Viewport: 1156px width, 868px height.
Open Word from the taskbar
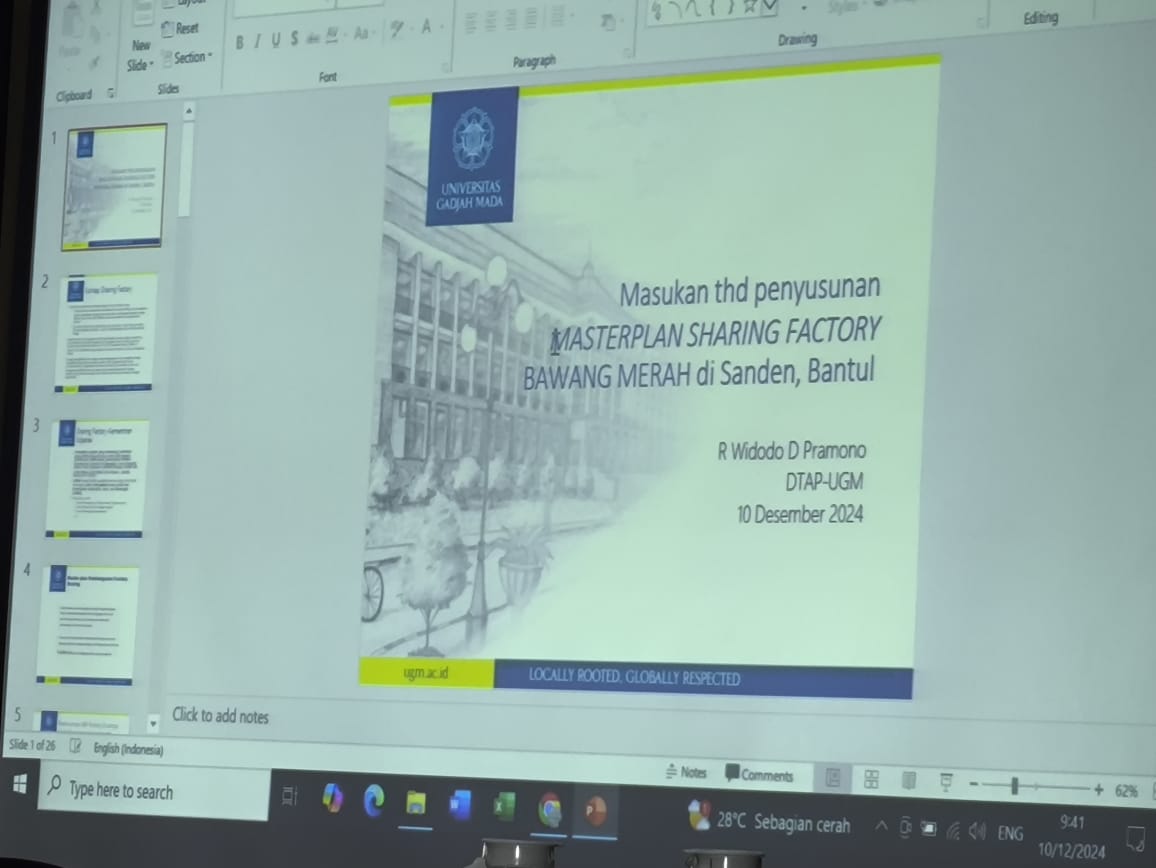tap(460, 805)
